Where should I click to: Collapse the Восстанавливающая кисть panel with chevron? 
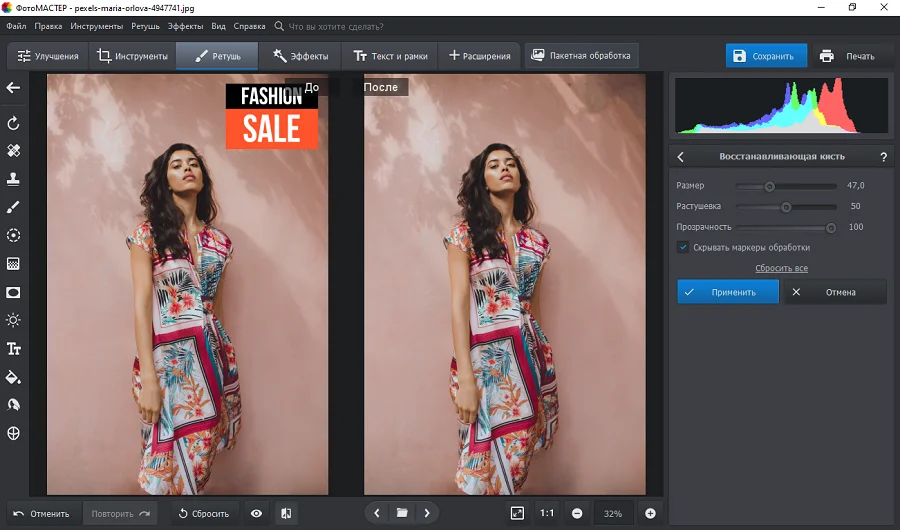[681, 157]
